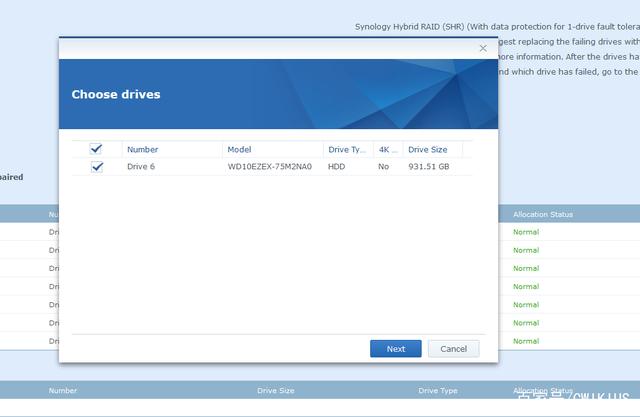The width and height of the screenshot is (640, 417).
Task: Click Drive Size header in bottom table
Action: point(276,391)
